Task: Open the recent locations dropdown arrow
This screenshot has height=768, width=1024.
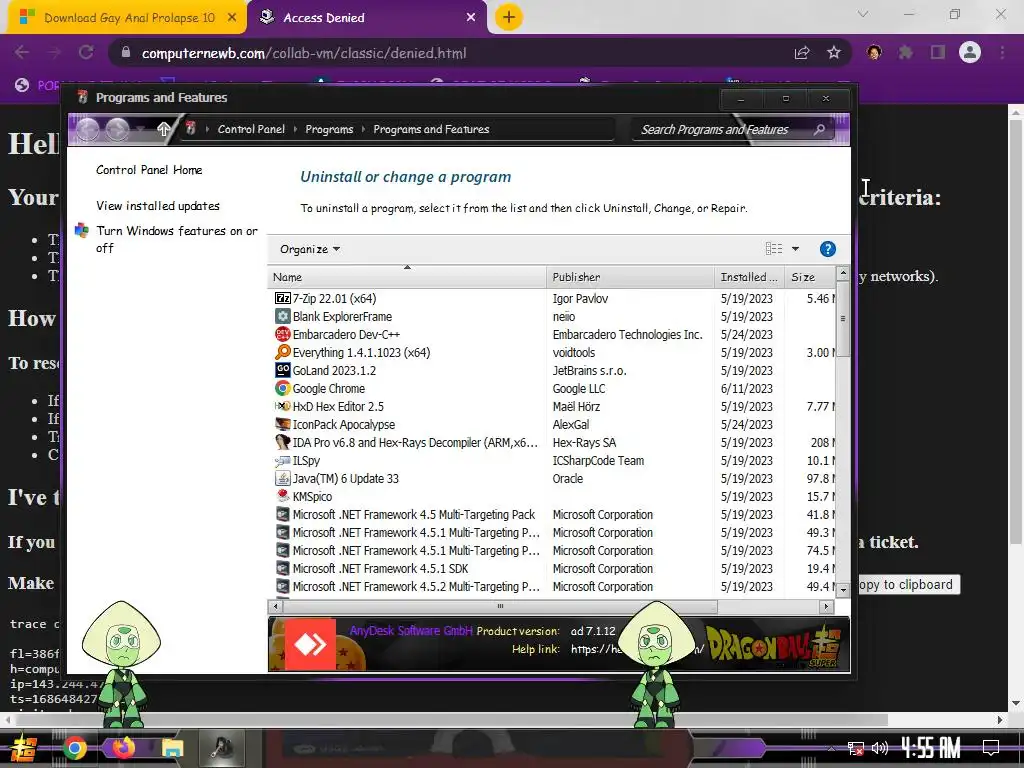Action: pyautogui.click(x=141, y=129)
